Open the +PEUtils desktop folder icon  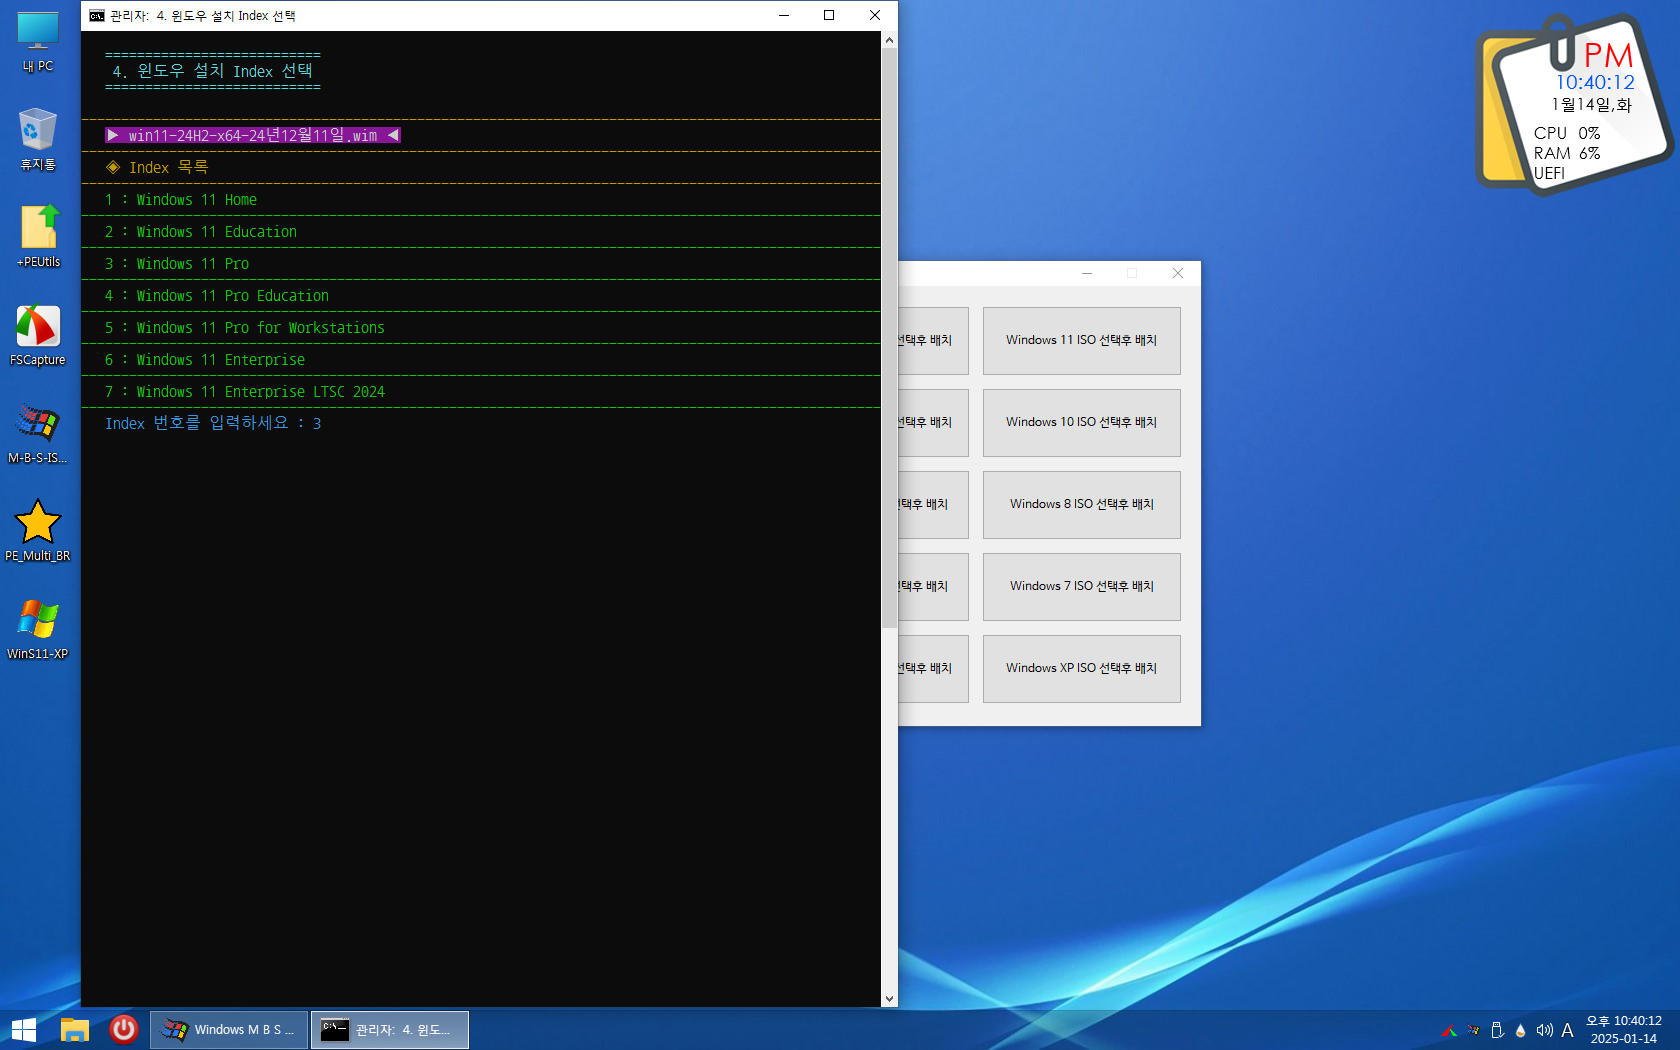pos(38,237)
